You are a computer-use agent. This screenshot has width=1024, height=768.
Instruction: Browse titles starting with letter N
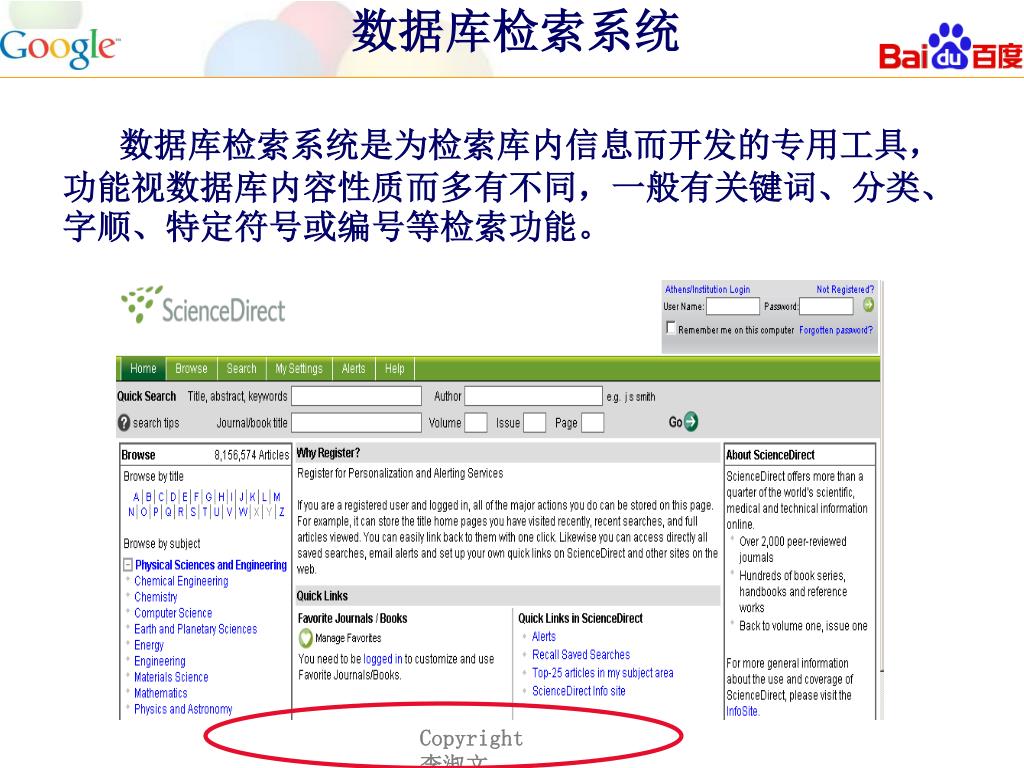point(132,512)
